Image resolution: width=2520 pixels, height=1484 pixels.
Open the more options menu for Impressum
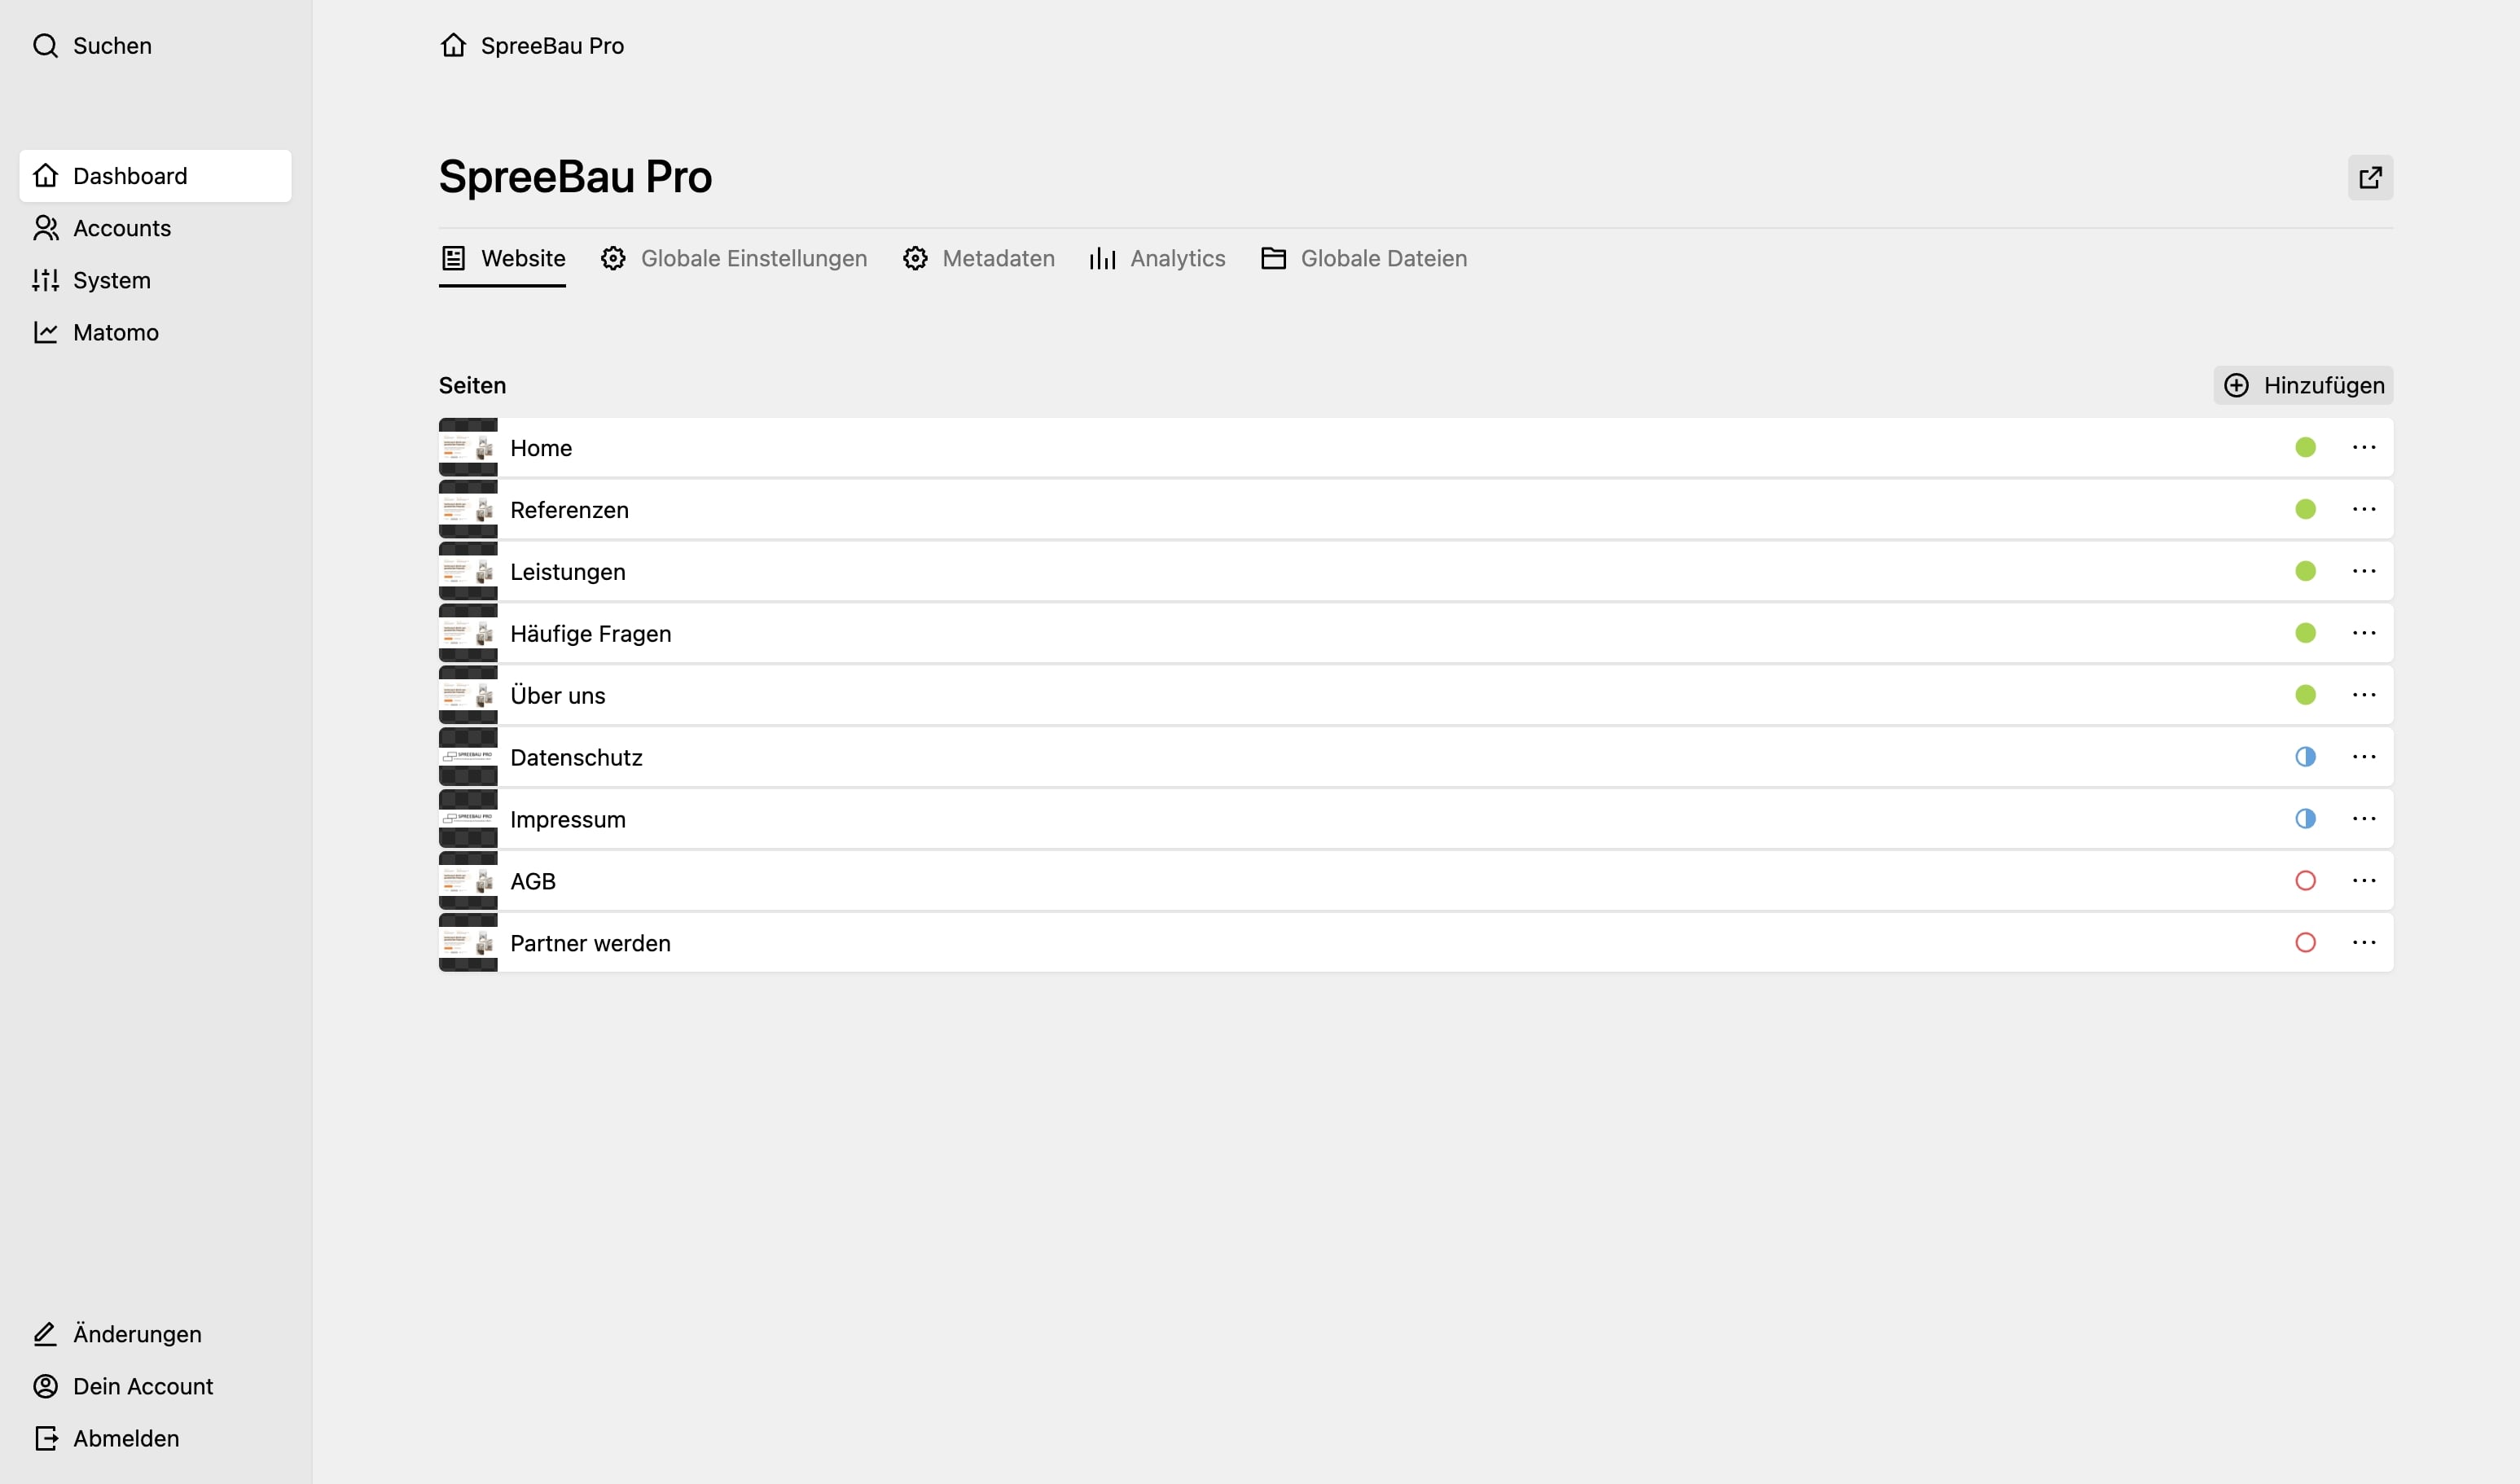click(2364, 819)
